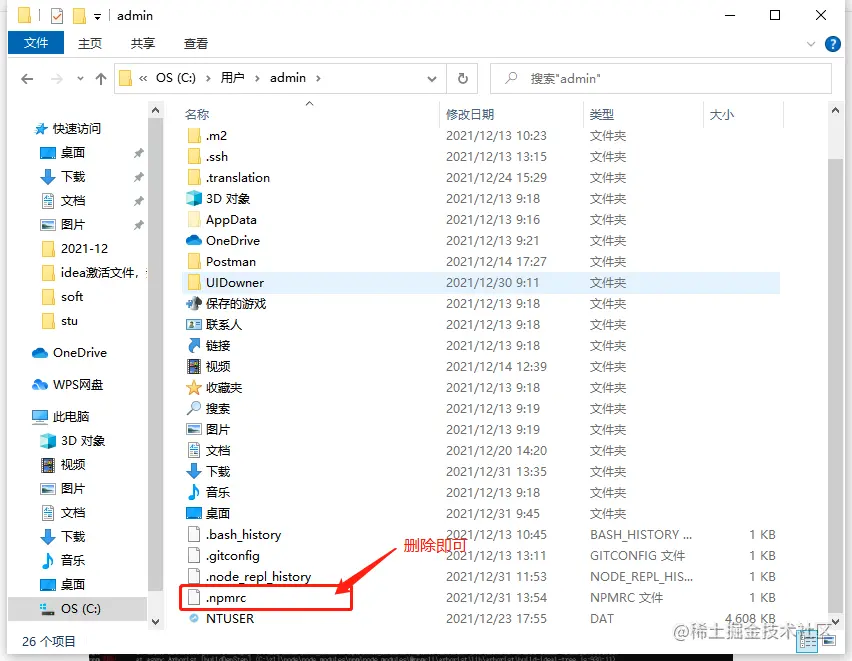Select OS (C:) drive in the sidebar

80,609
